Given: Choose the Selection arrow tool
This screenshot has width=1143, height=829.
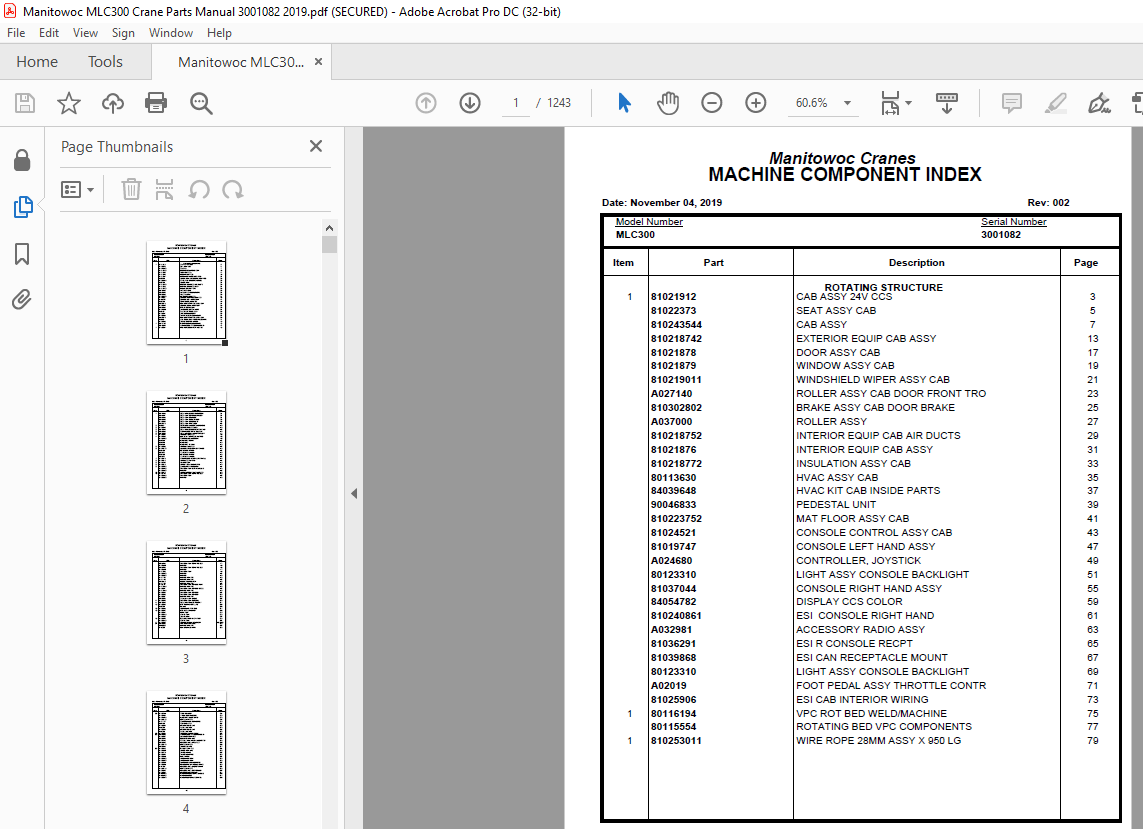Looking at the screenshot, I should point(624,103).
